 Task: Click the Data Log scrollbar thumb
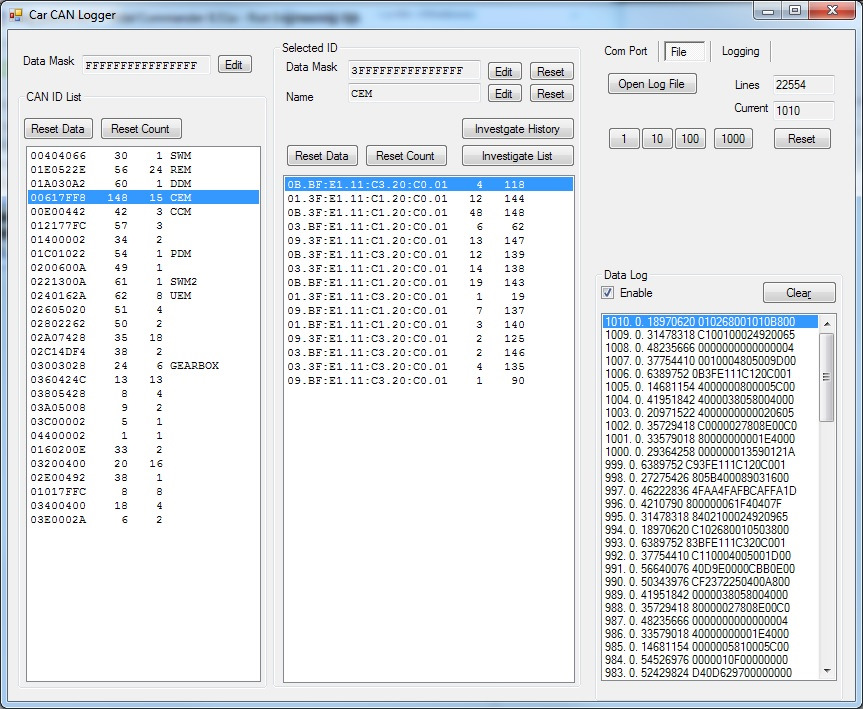coord(827,377)
